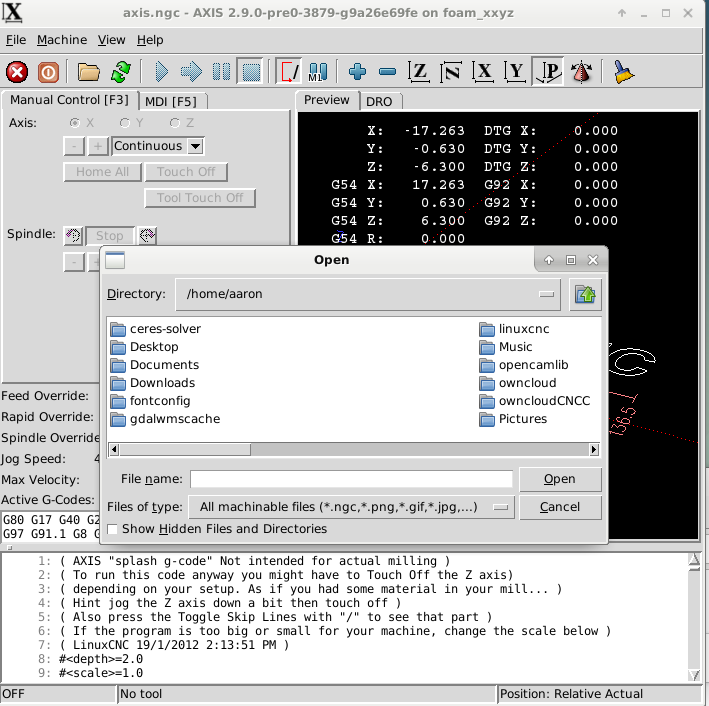Select the Z view icon
Viewport: 709px width, 706px height.
coord(420,72)
